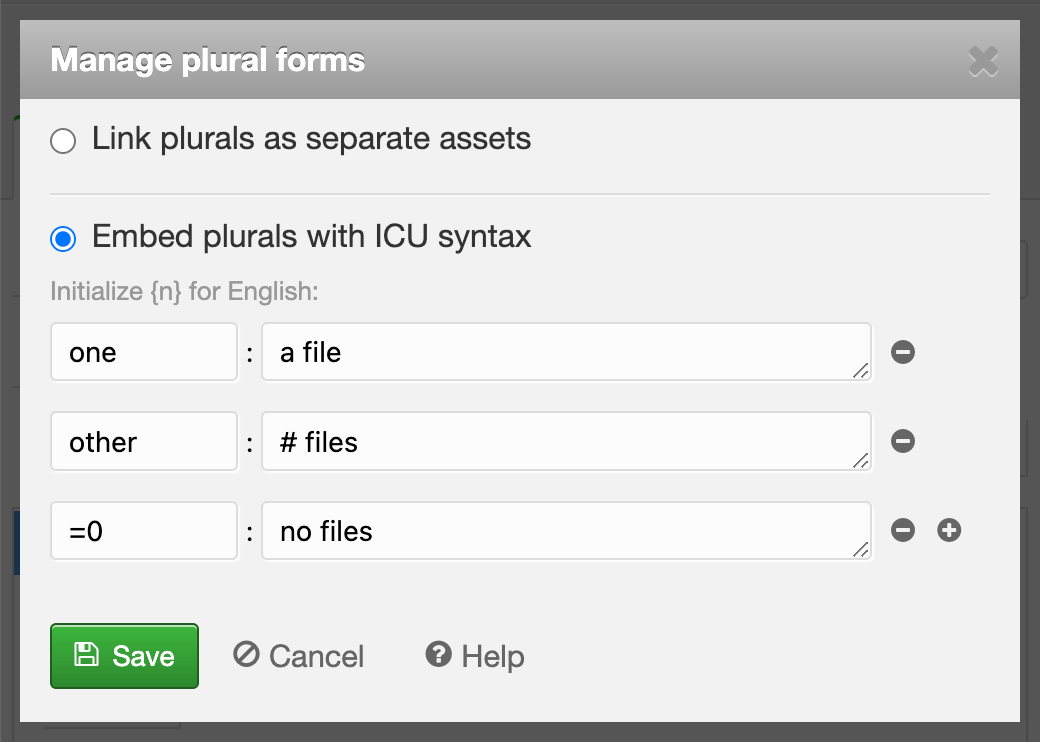Image resolution: width=1040 pixels, height=742 pixels.
Task: Select Embed plurals with ICU syntax option
Action: click(x=63, y=239)
